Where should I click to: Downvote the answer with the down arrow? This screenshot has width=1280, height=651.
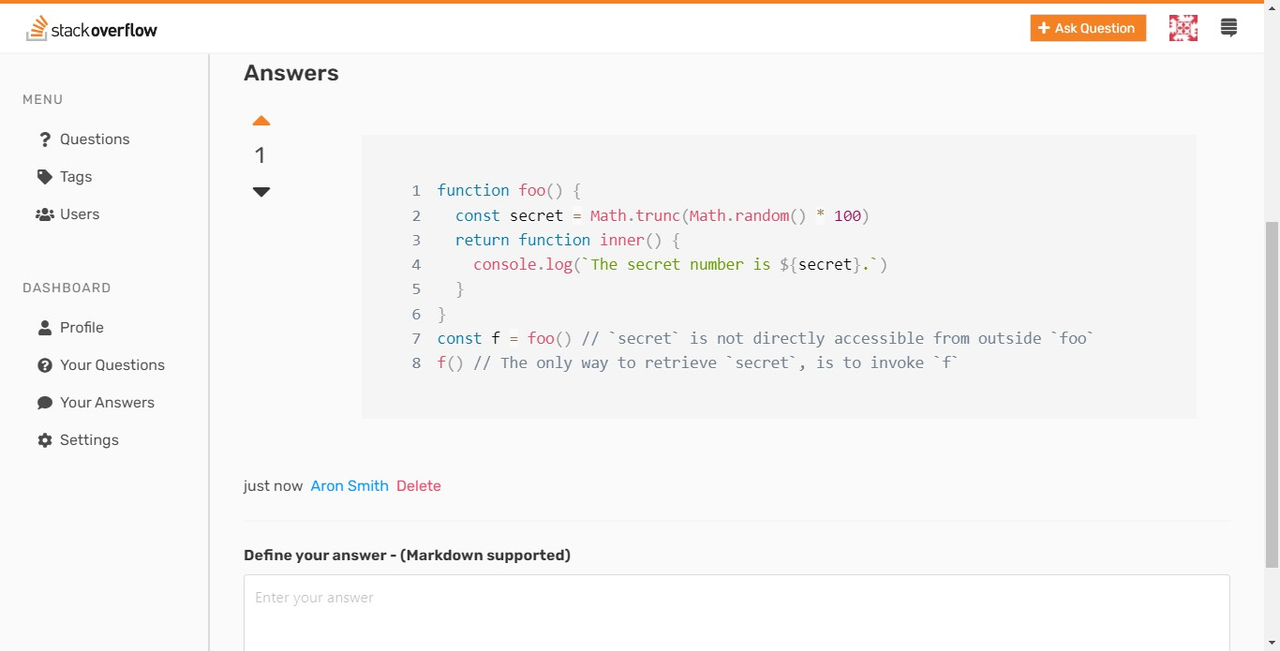click(x=261, y=191)
